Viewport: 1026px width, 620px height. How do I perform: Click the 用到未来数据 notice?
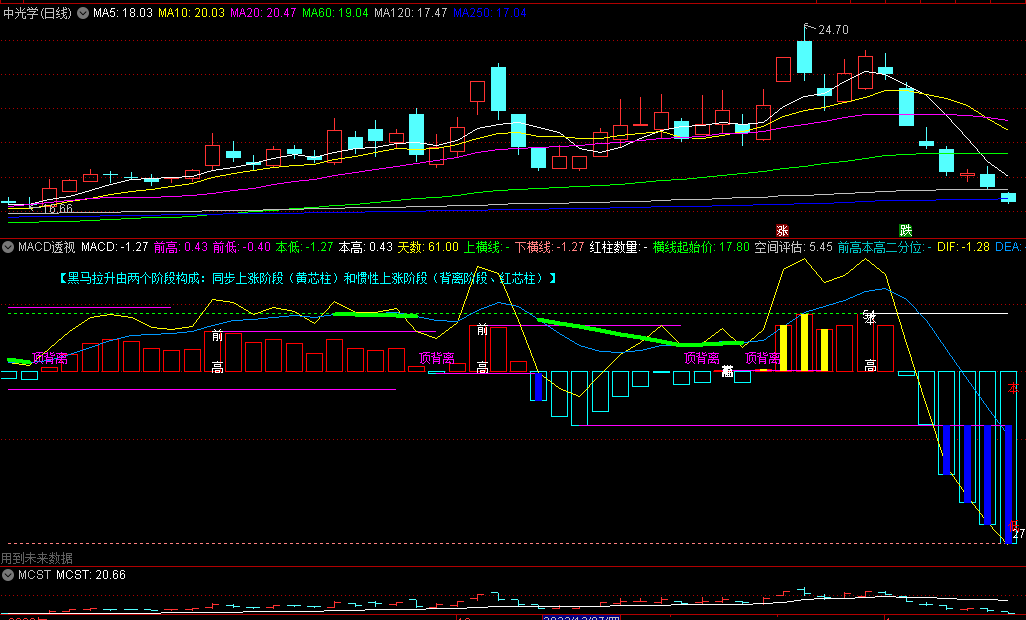tap(37, 558)
